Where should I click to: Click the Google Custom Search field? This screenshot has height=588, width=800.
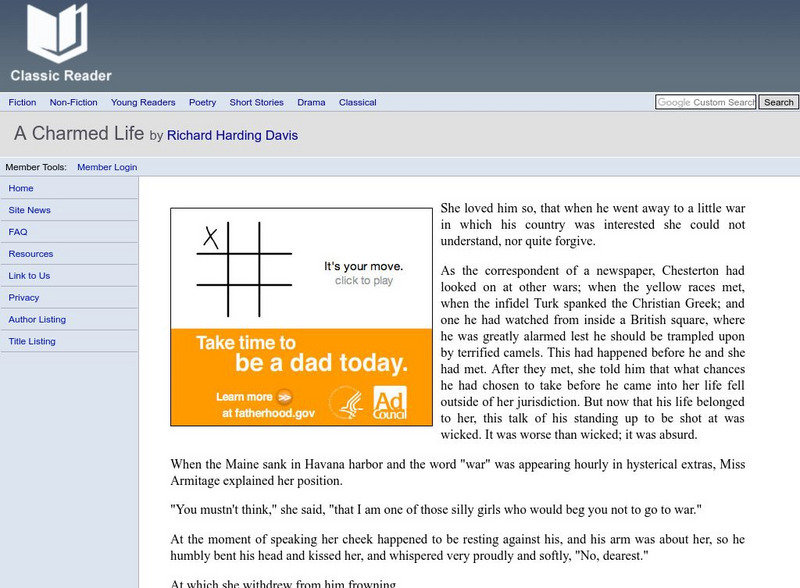pos(705,102)
